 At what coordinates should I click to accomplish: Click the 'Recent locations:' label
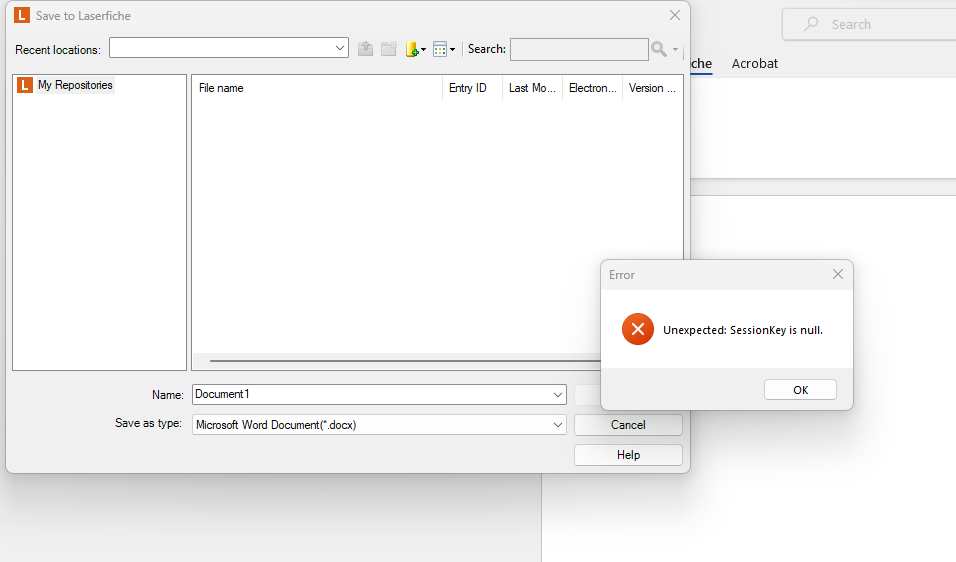point(58,50)
